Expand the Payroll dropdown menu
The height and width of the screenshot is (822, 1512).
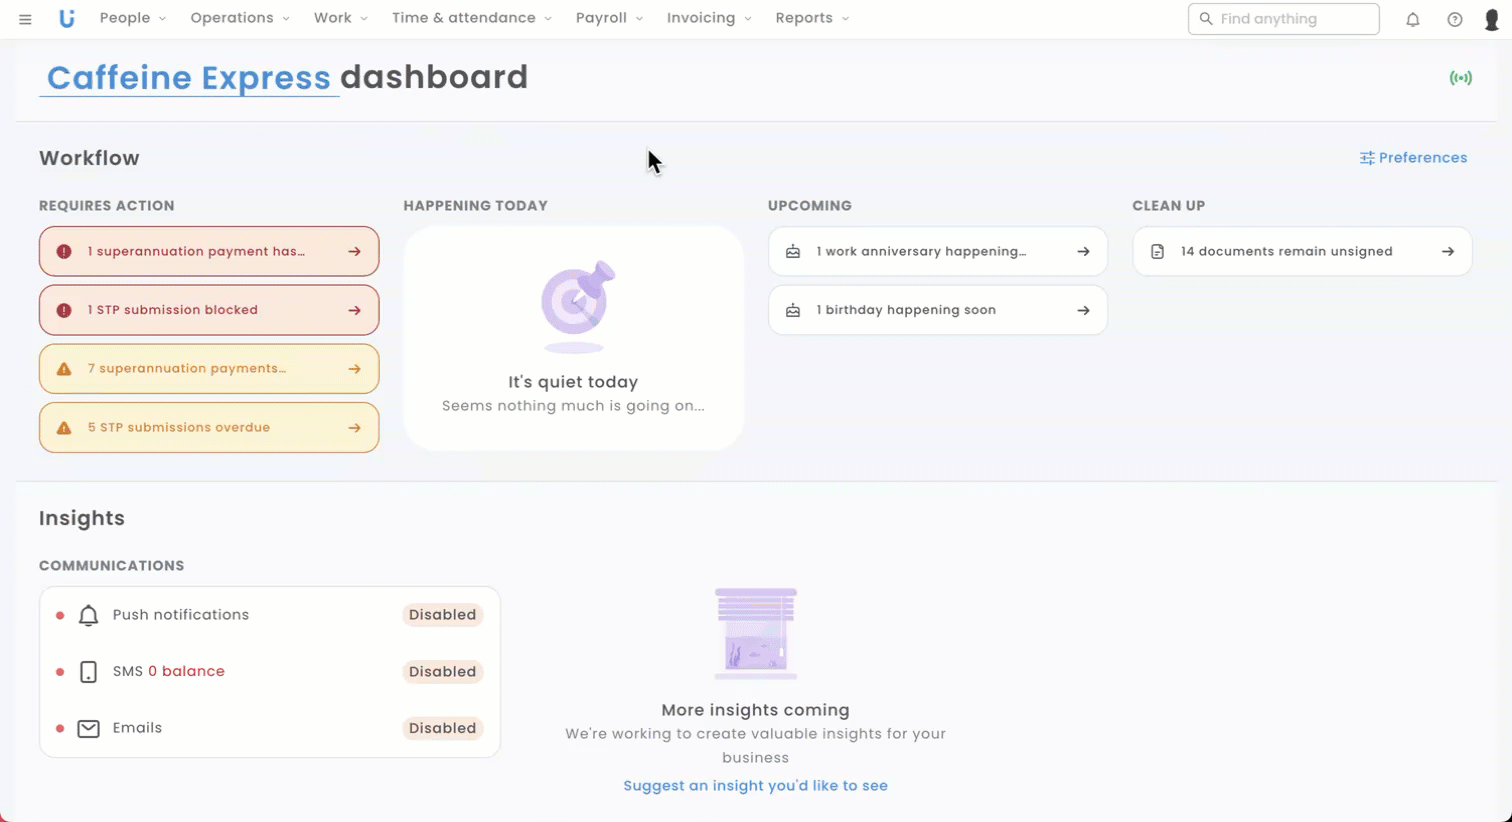click(609, 18)
